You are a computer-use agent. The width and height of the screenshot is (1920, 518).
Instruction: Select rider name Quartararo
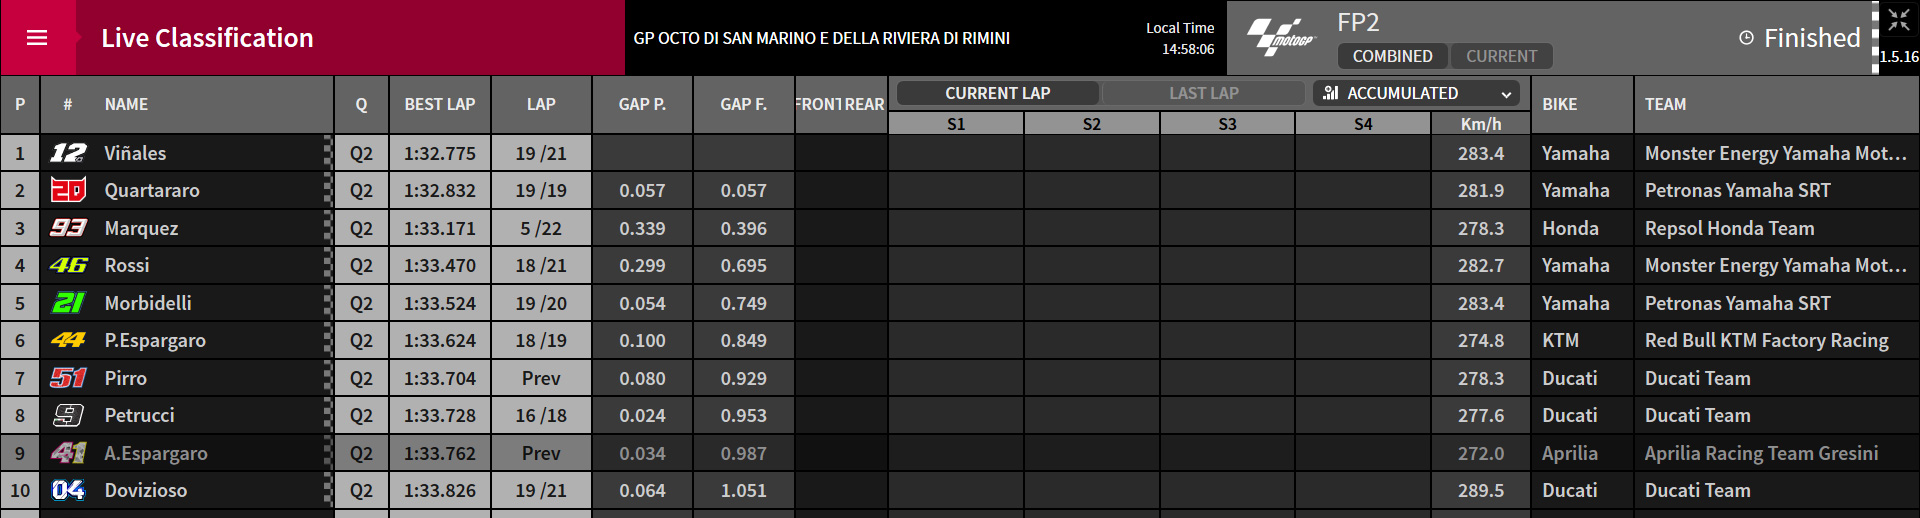152,190
